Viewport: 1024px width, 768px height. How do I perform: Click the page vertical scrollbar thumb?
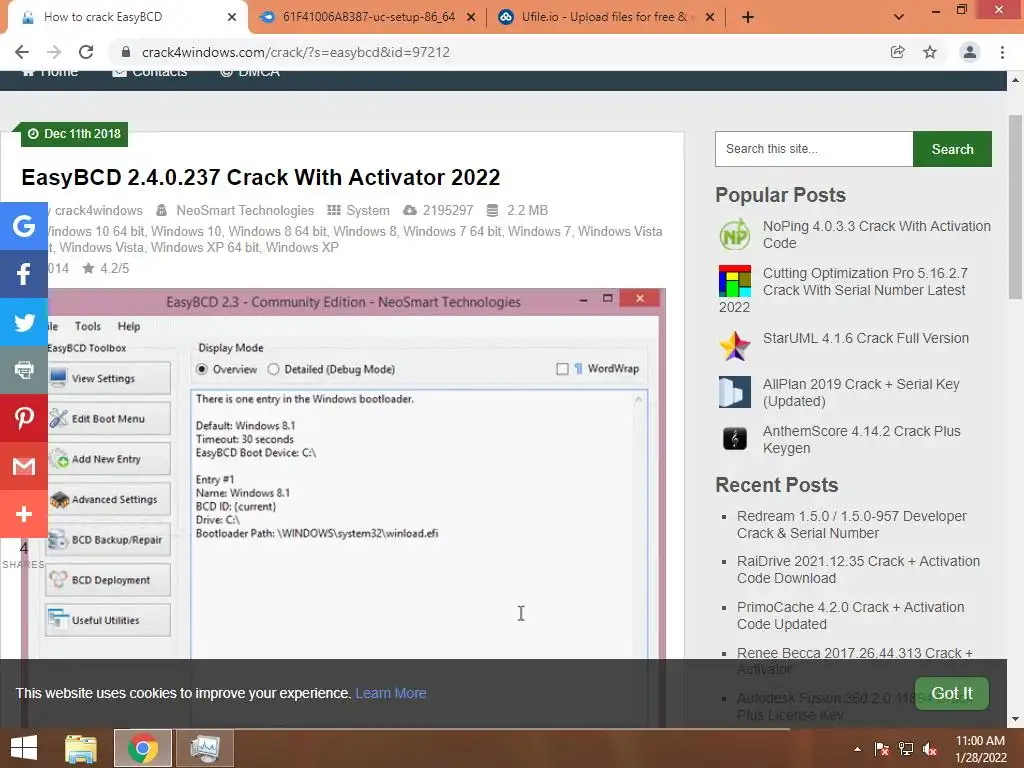1015,206
